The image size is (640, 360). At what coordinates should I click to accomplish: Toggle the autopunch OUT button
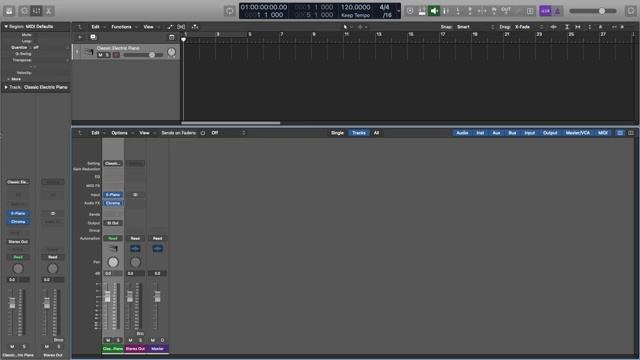506,11
